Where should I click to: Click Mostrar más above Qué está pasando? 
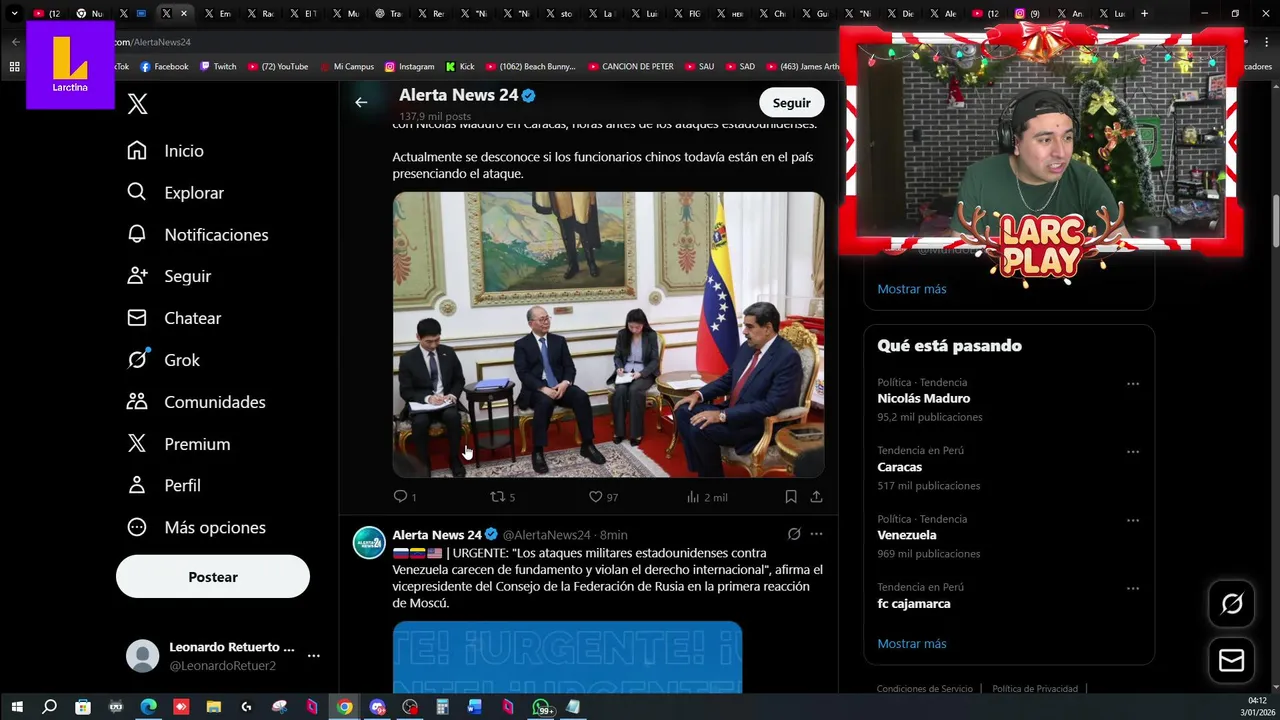[911, 289]
